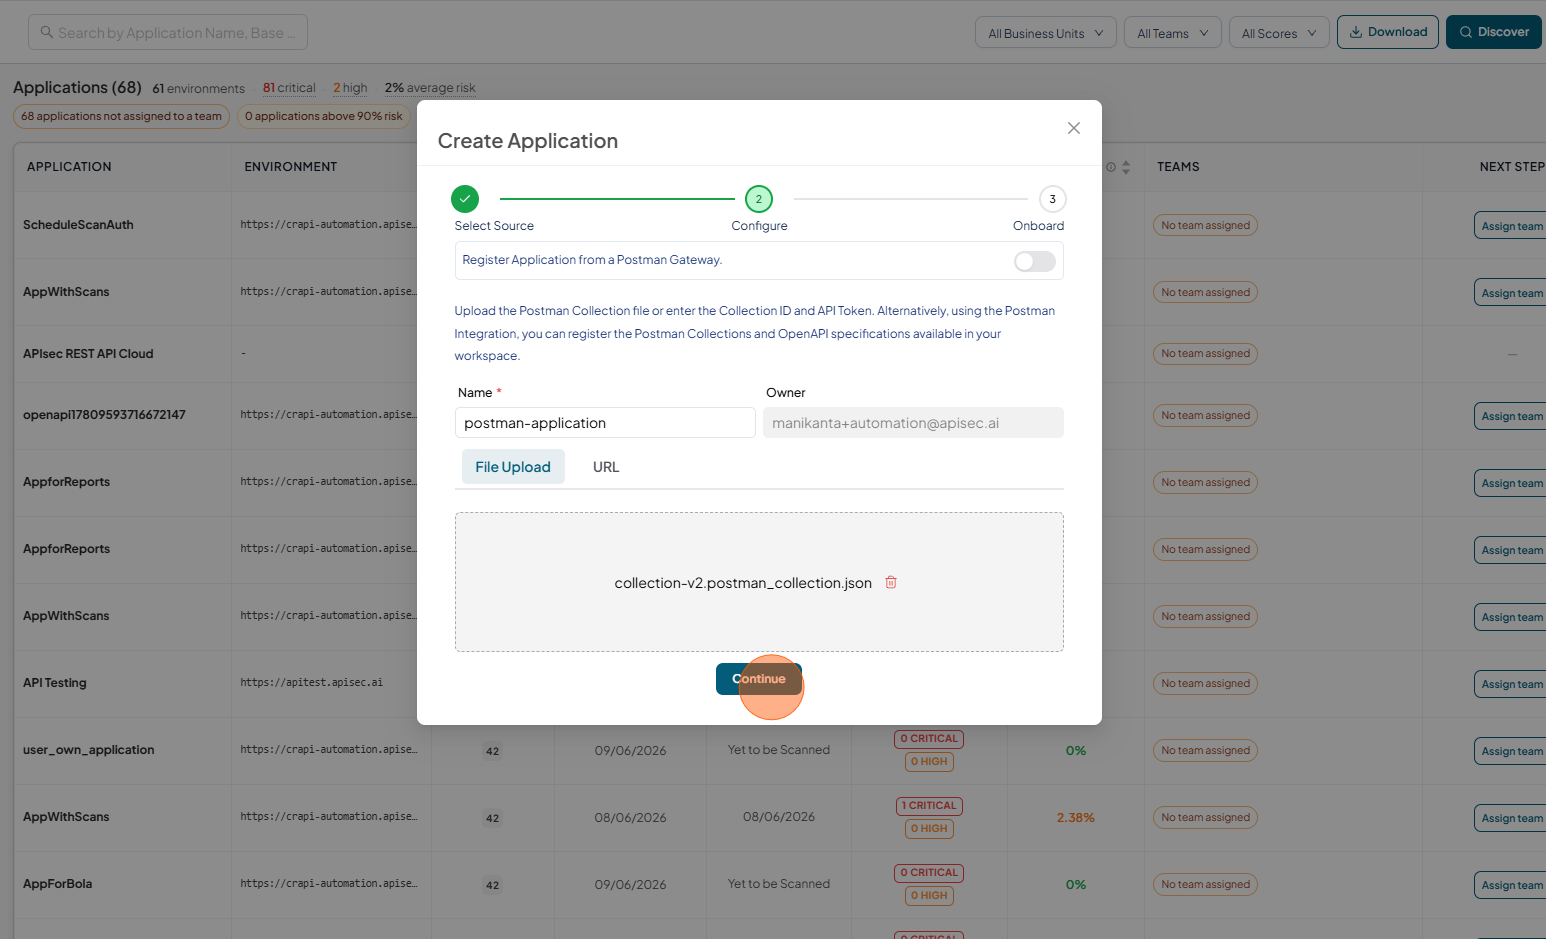Click the Download button
This screenshot has height=939, width=1546.
pyautogui.click(x=1388, y=32)
